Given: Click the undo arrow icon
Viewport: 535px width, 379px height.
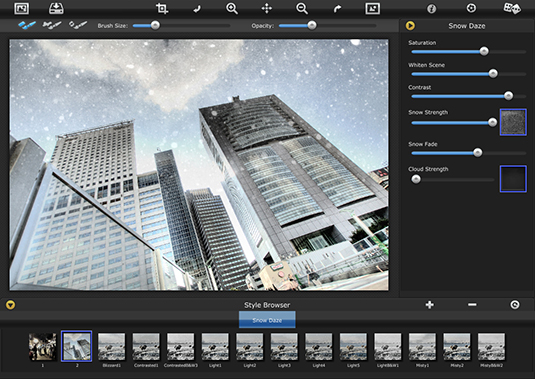Looking at the screenshot, I should click(x=197, y=9).
